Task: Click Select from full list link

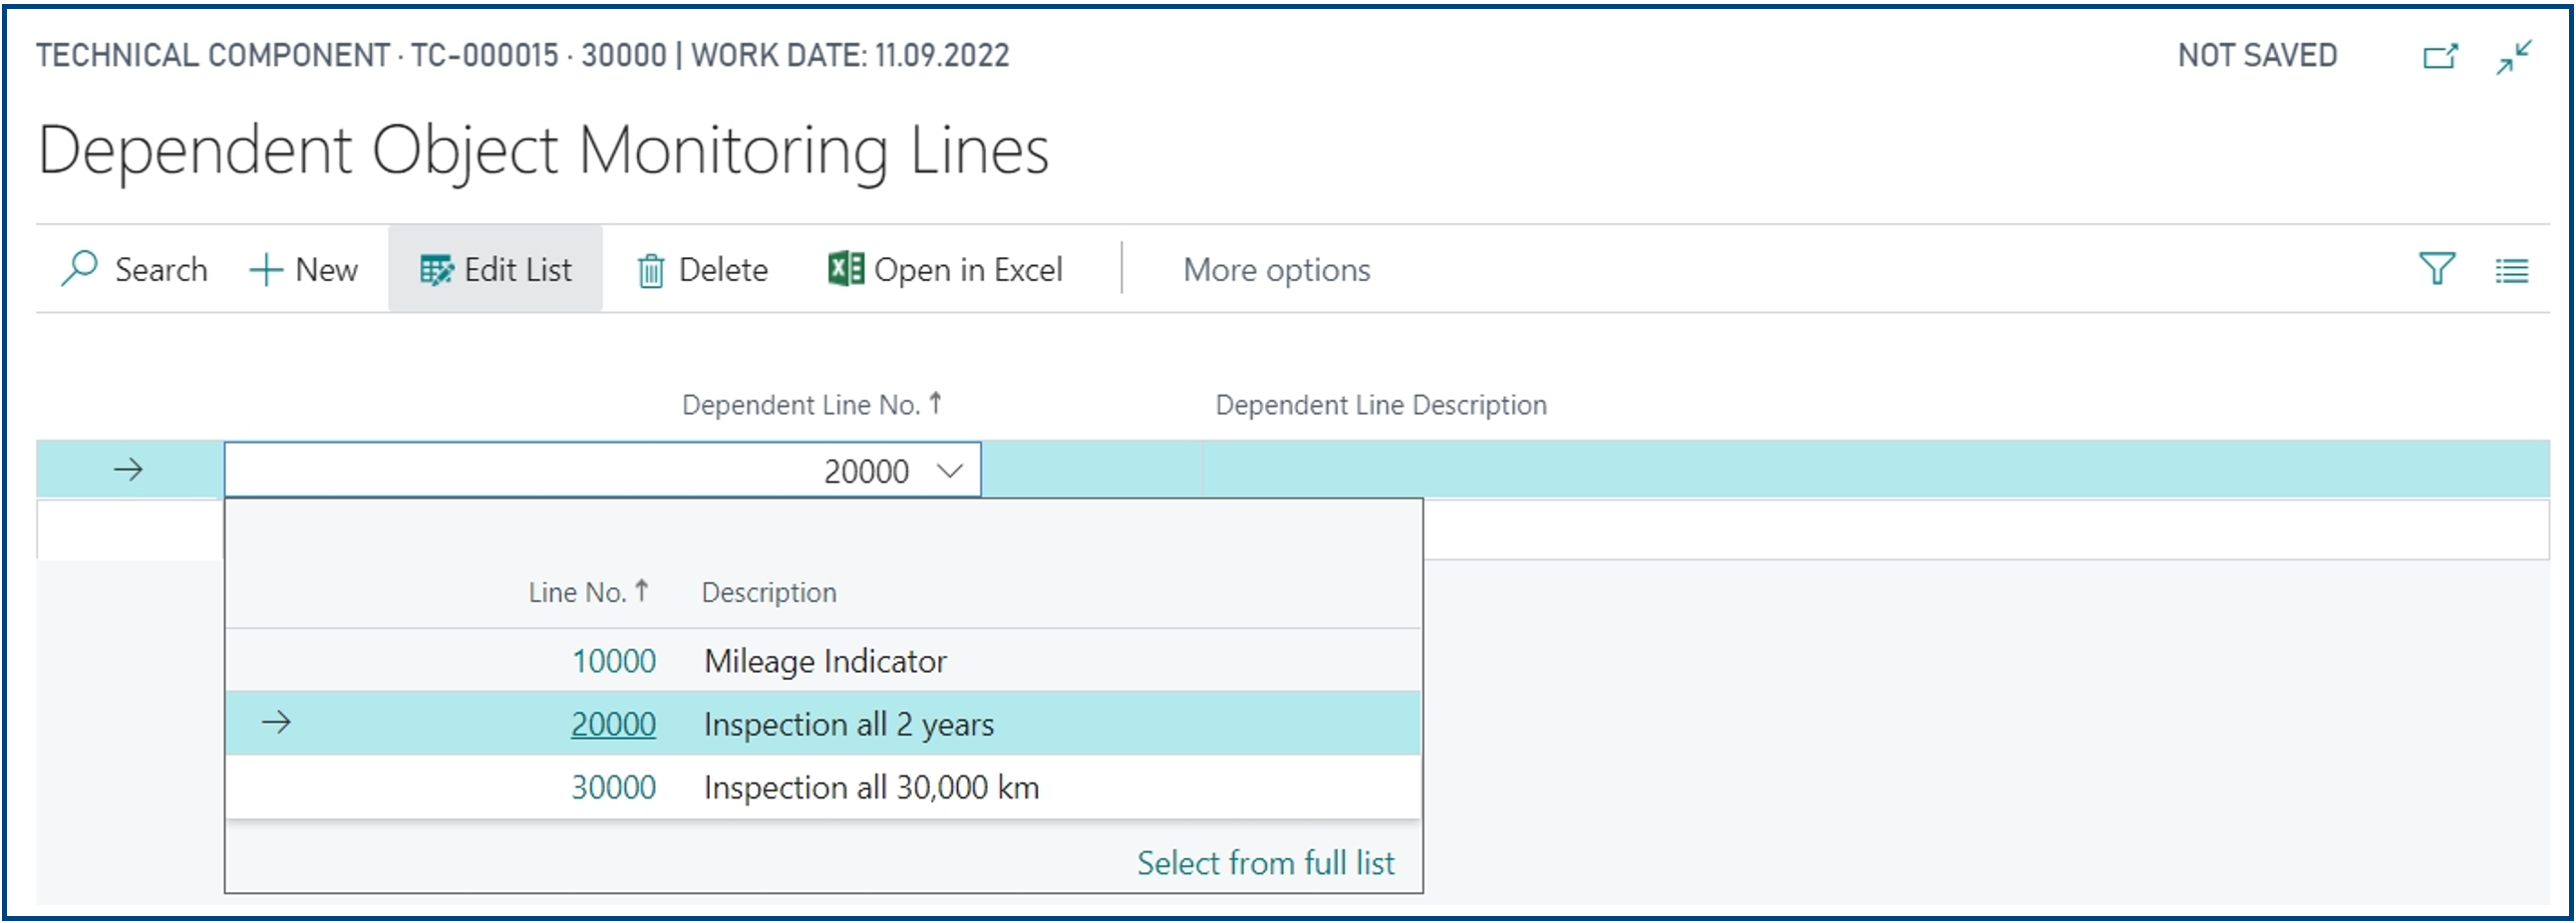Action: [x=1266, y=863]
